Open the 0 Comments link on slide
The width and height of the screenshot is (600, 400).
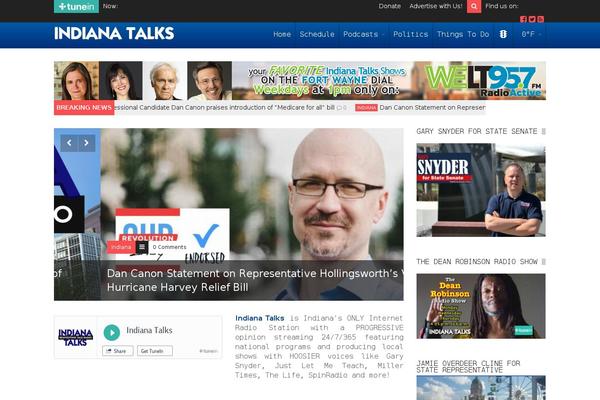click(170, 247)
